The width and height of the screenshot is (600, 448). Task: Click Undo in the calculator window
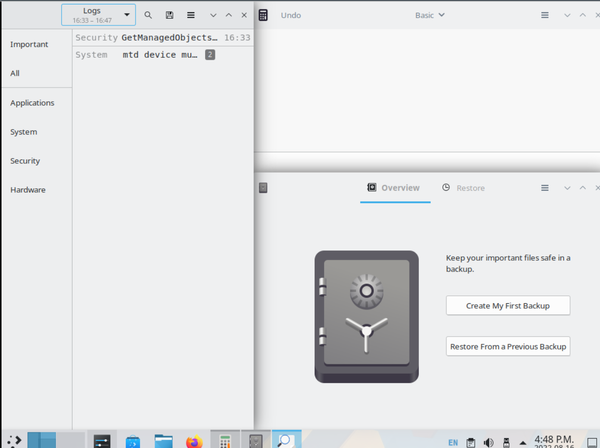[291, 15]
